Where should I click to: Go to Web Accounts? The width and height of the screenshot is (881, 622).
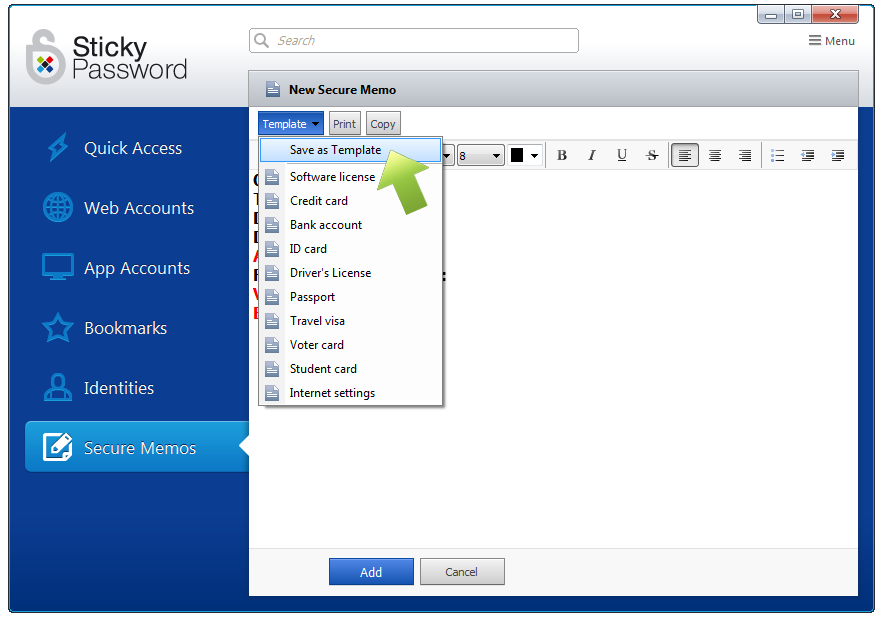tap(139, 208)
